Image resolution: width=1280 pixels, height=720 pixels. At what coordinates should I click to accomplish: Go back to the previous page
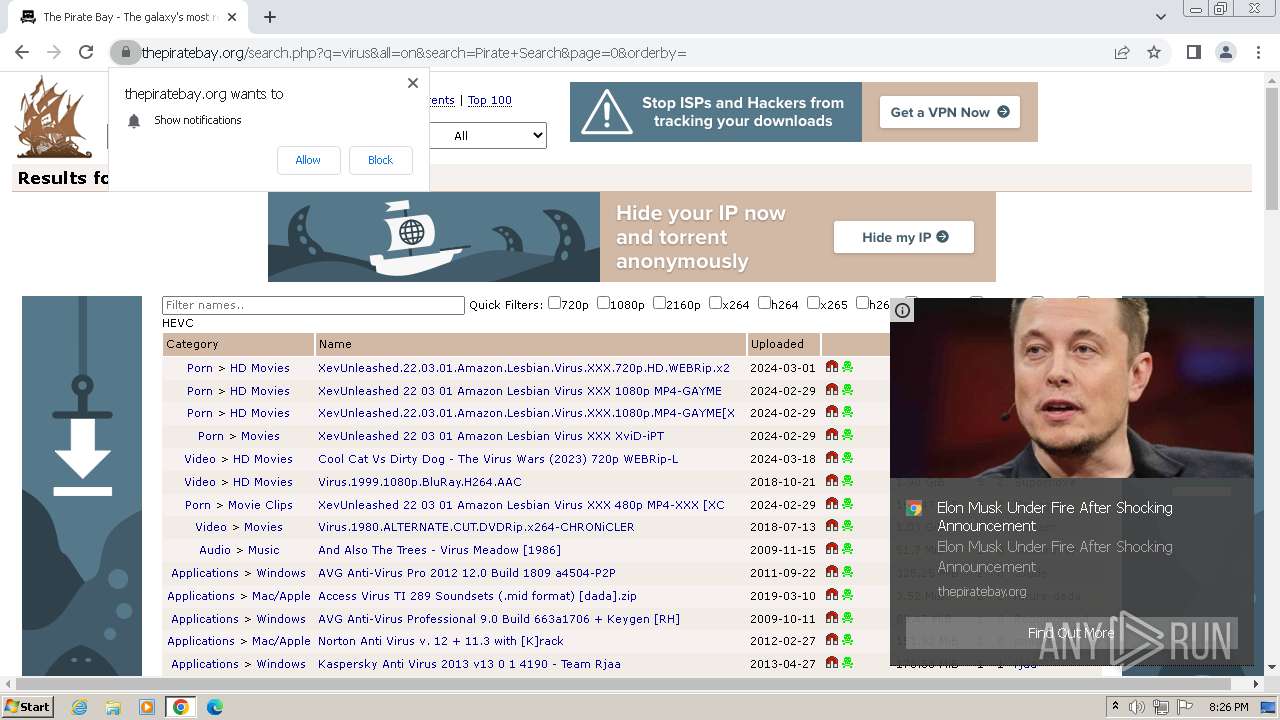[x=22, y=52]
